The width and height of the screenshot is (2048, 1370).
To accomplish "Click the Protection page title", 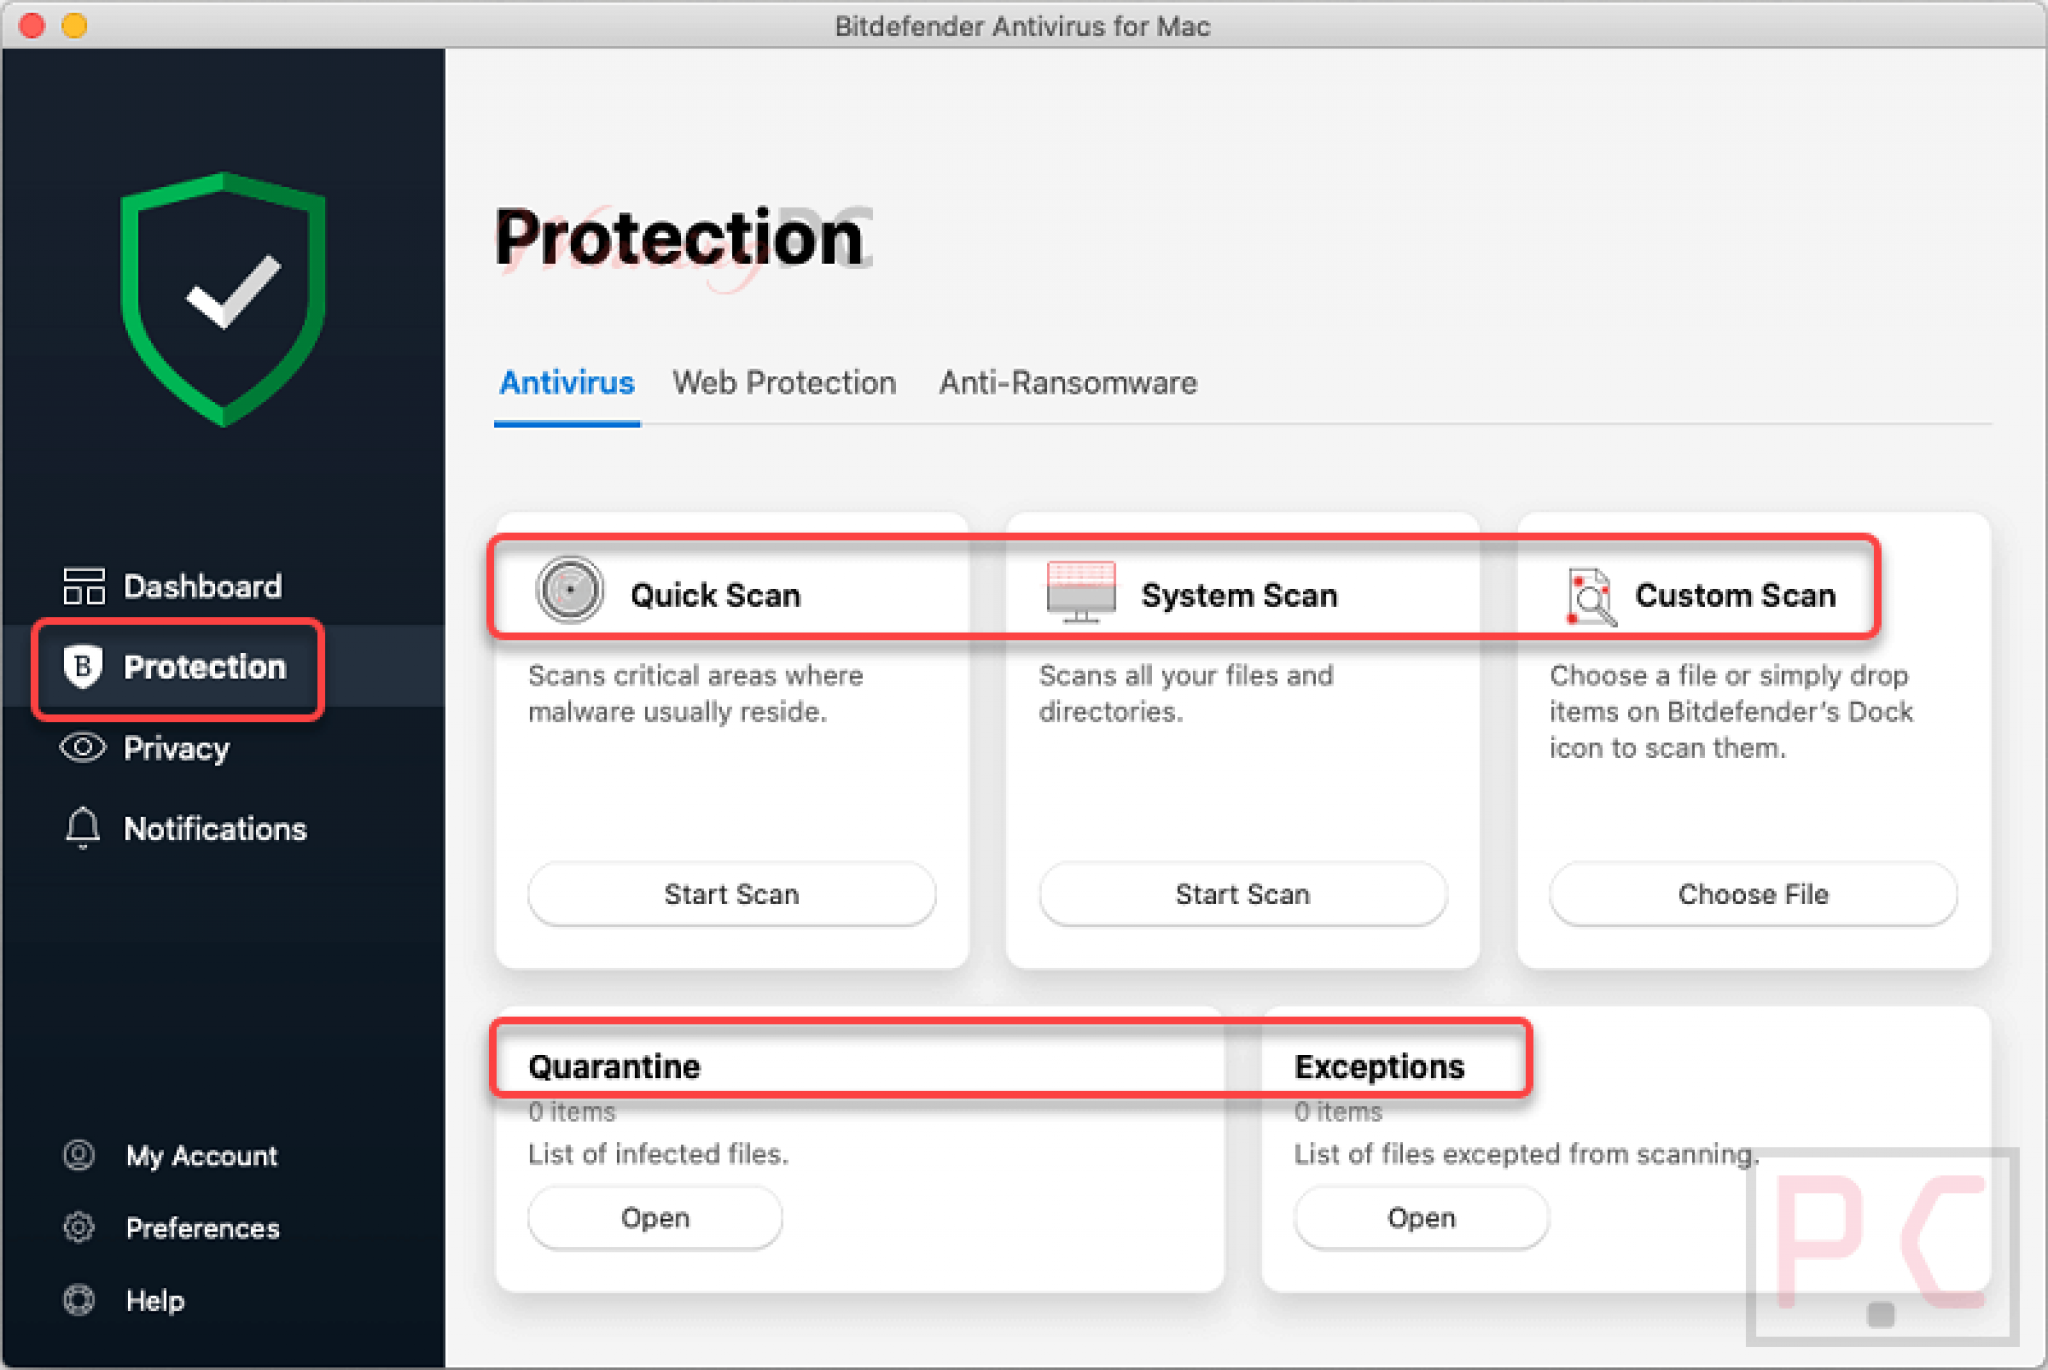I will point(678,238).
